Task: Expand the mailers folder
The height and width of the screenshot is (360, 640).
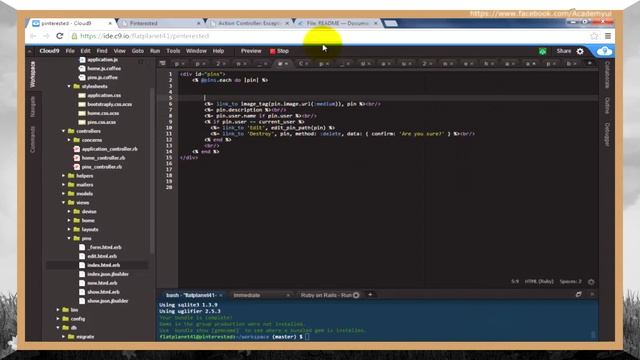Action: click(63, 185)
